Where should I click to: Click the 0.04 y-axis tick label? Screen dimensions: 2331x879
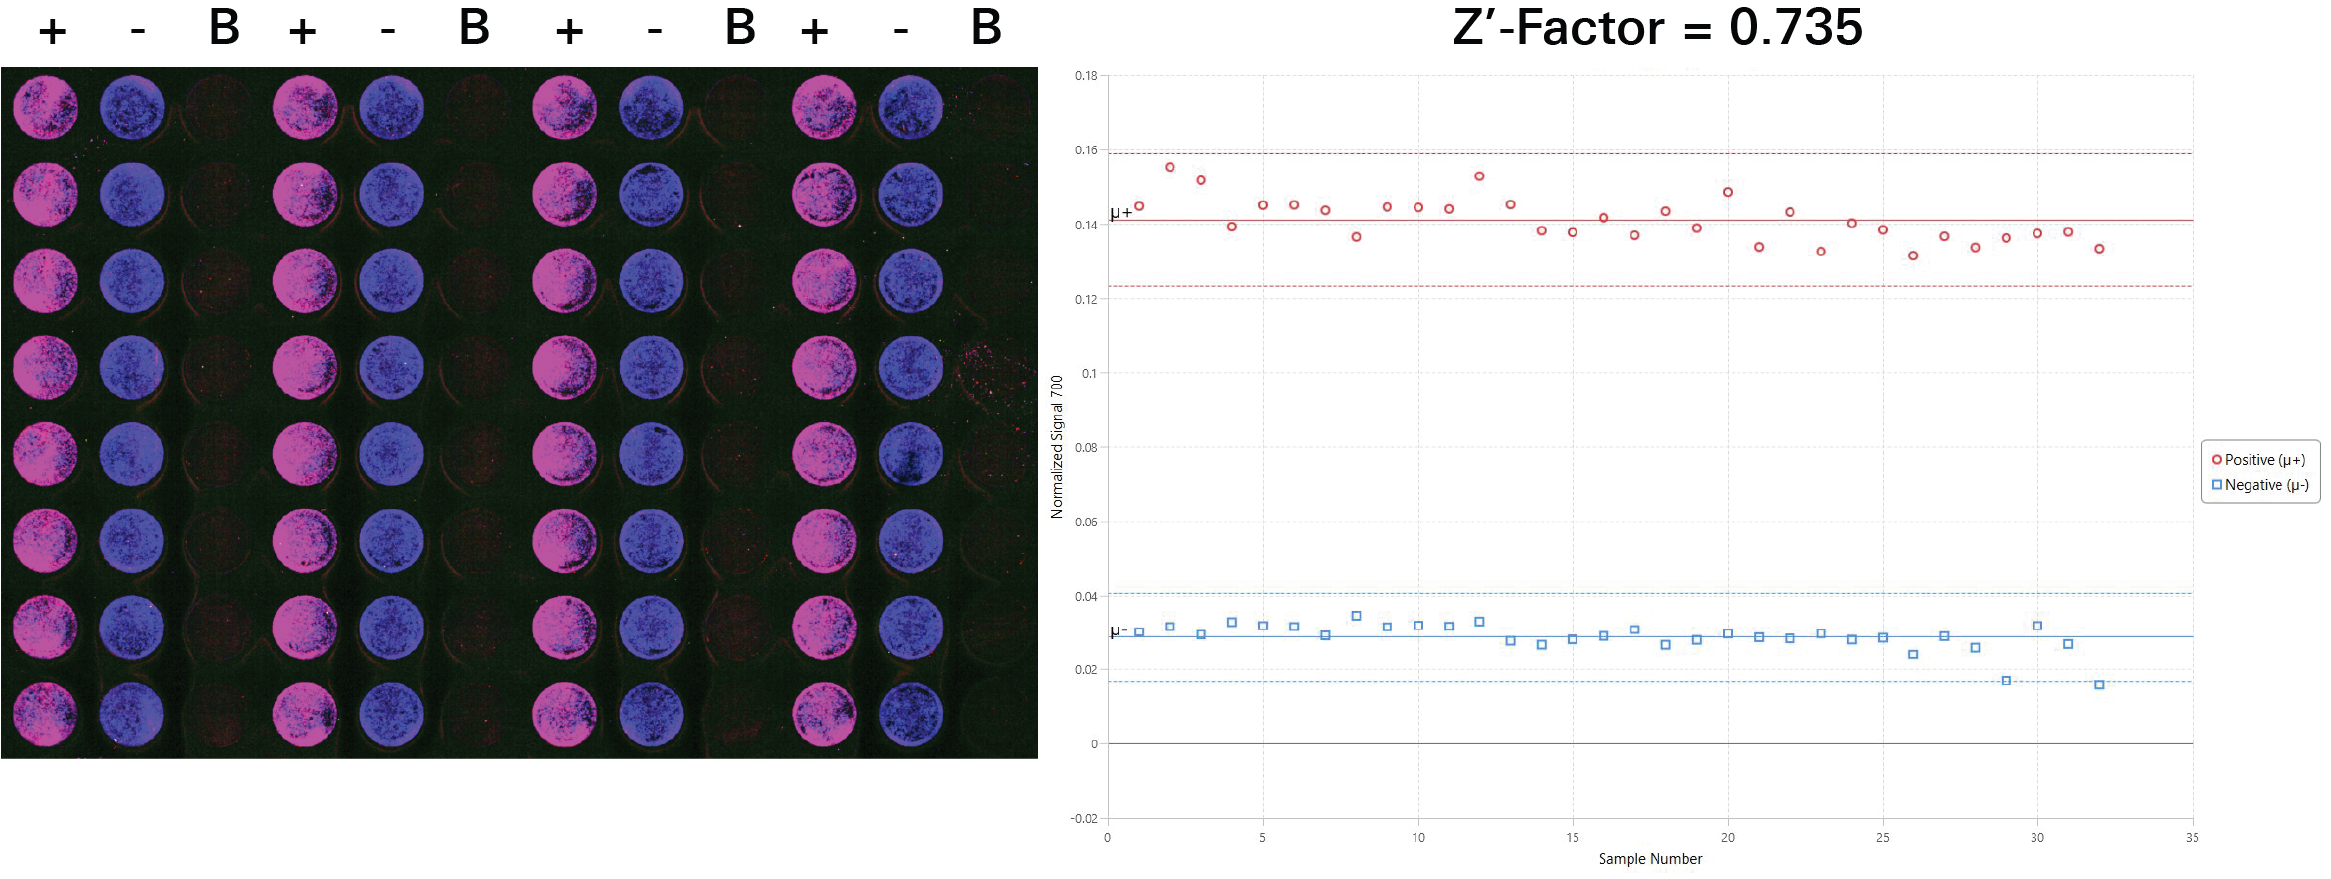pos(1086,596)
